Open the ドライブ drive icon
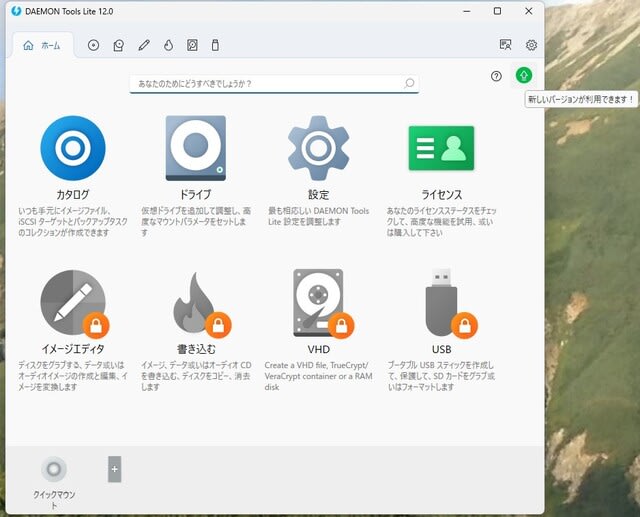Viewport: 640px width, 517px height. tap(196, 148)
